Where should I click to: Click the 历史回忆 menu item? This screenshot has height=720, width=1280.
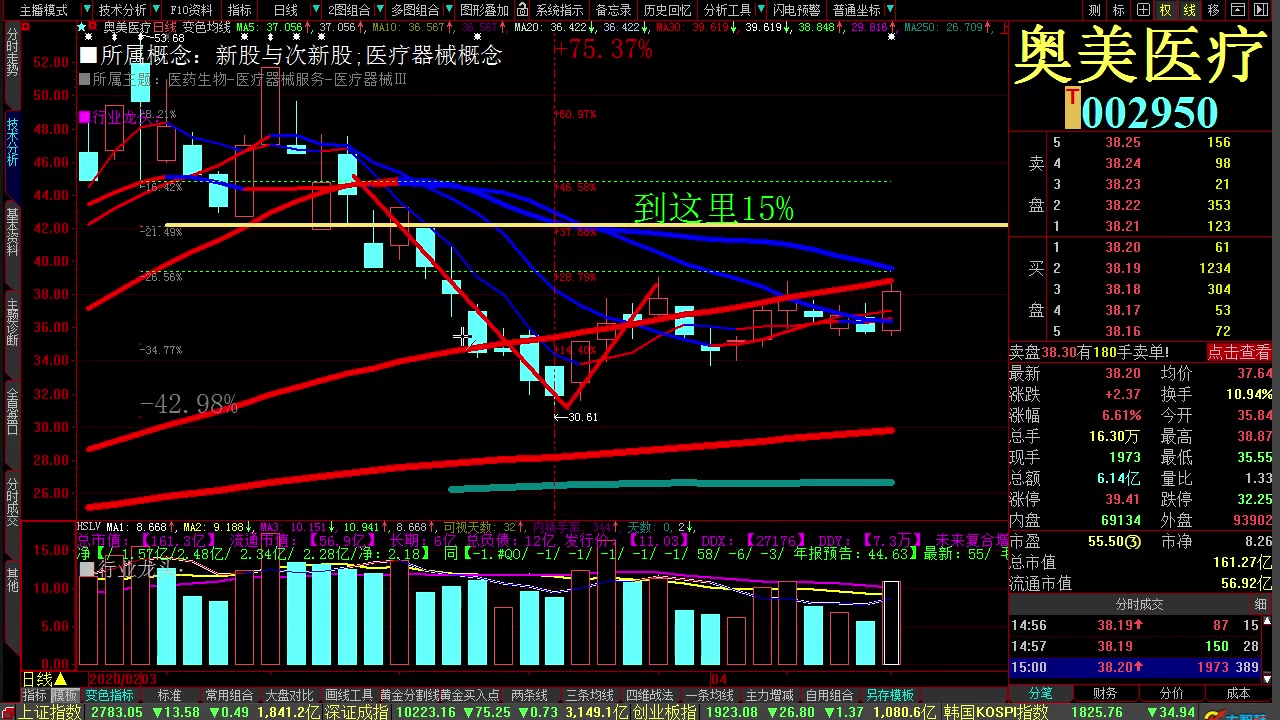(x=667, y=10)
